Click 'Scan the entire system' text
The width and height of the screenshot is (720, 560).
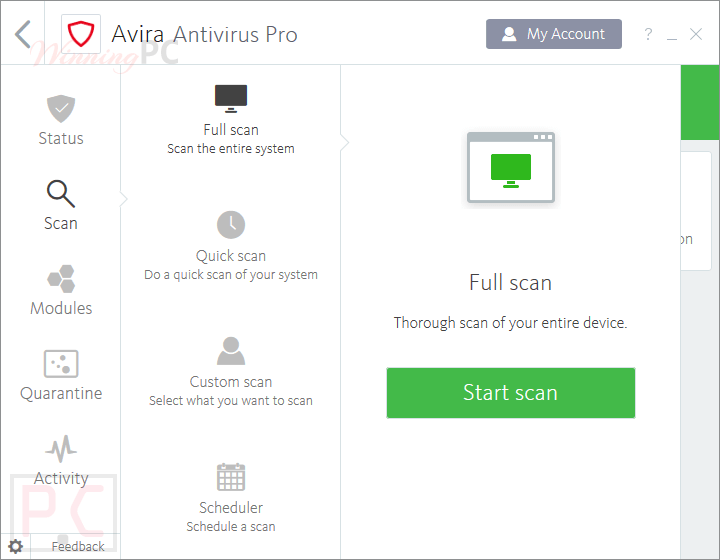click(231, 149)
